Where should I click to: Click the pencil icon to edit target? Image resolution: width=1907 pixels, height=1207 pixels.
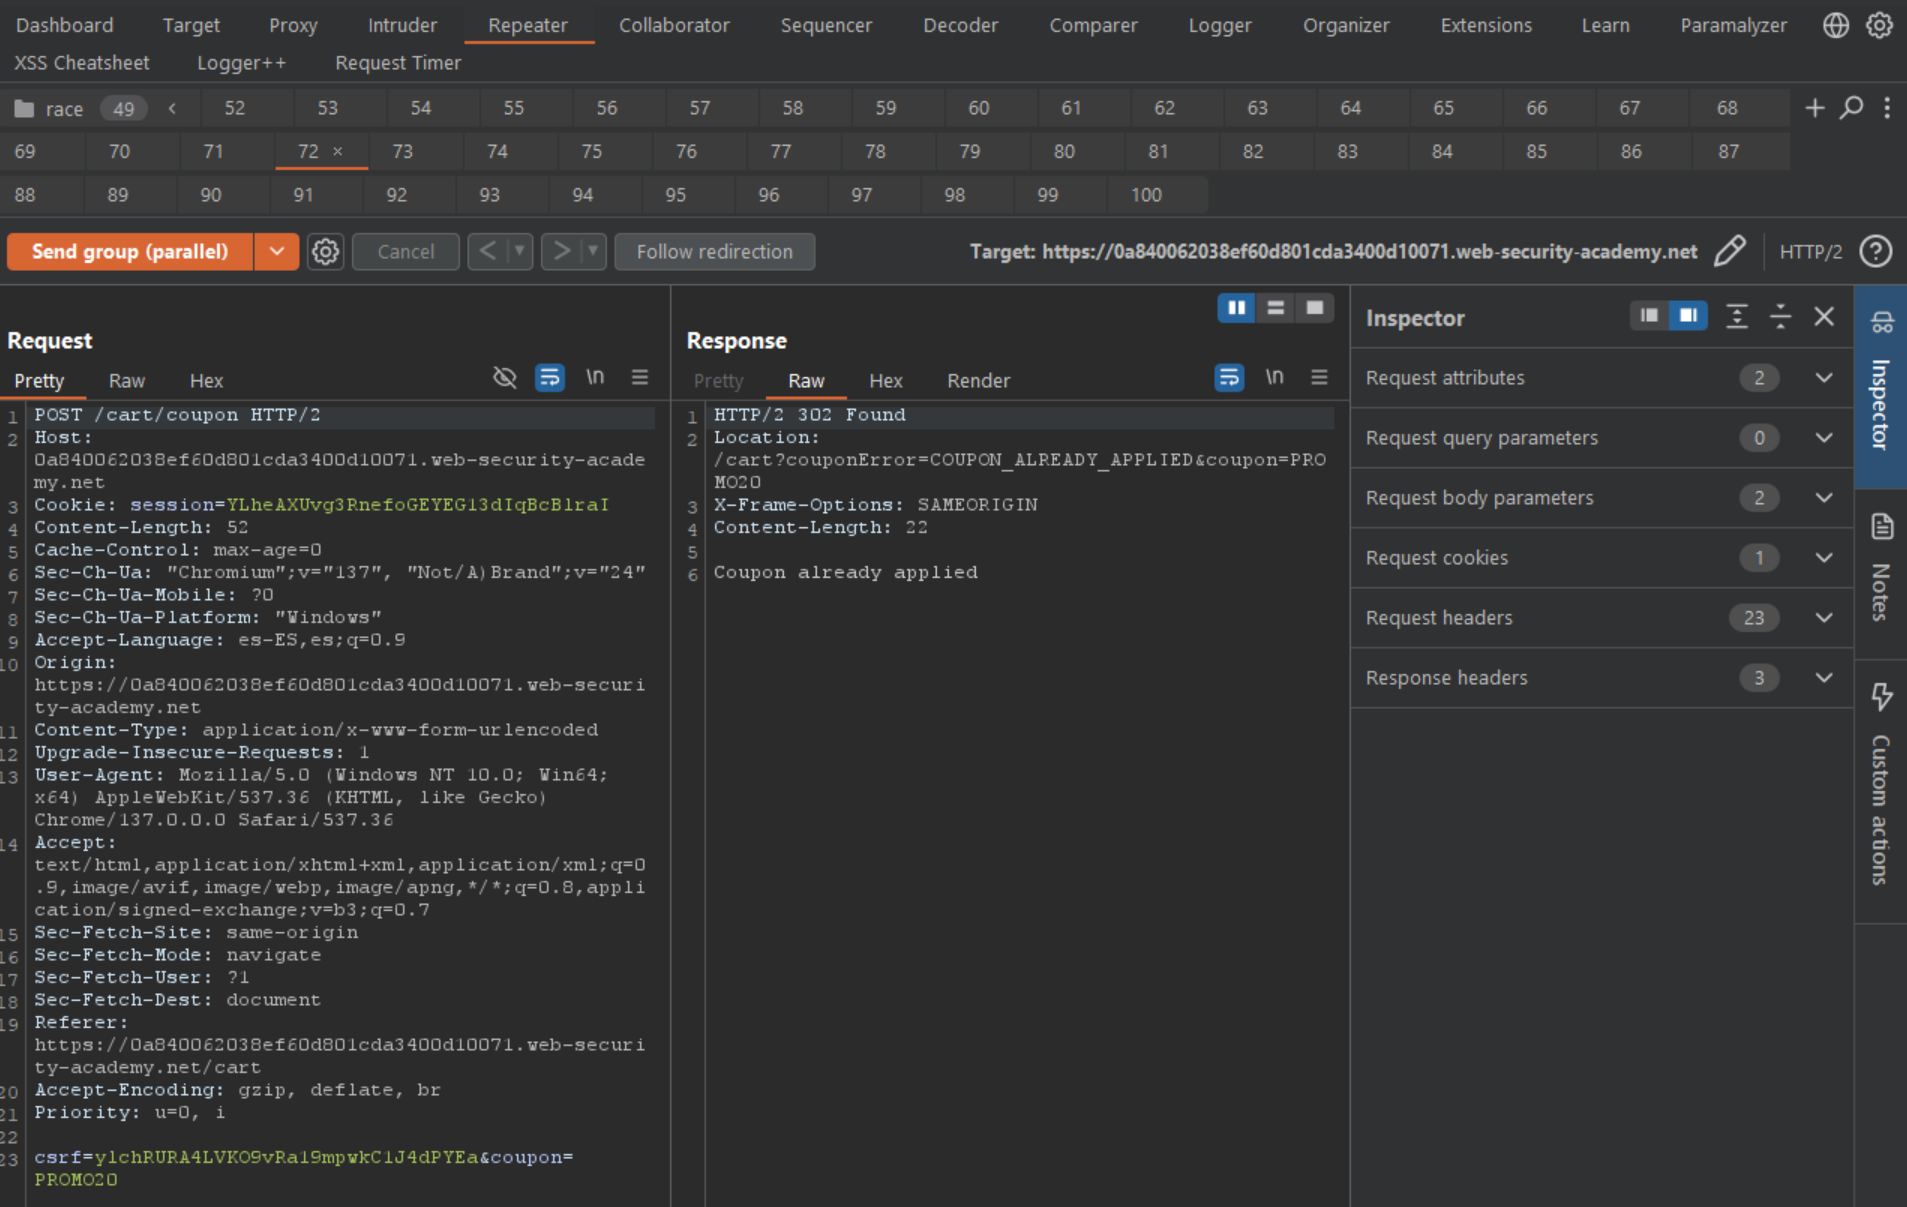[1729, 252]
